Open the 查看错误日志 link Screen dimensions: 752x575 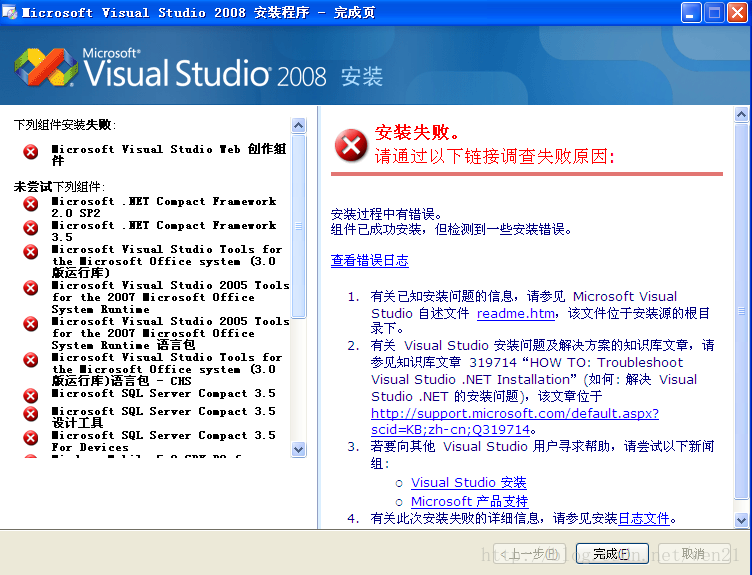[370, 260]
